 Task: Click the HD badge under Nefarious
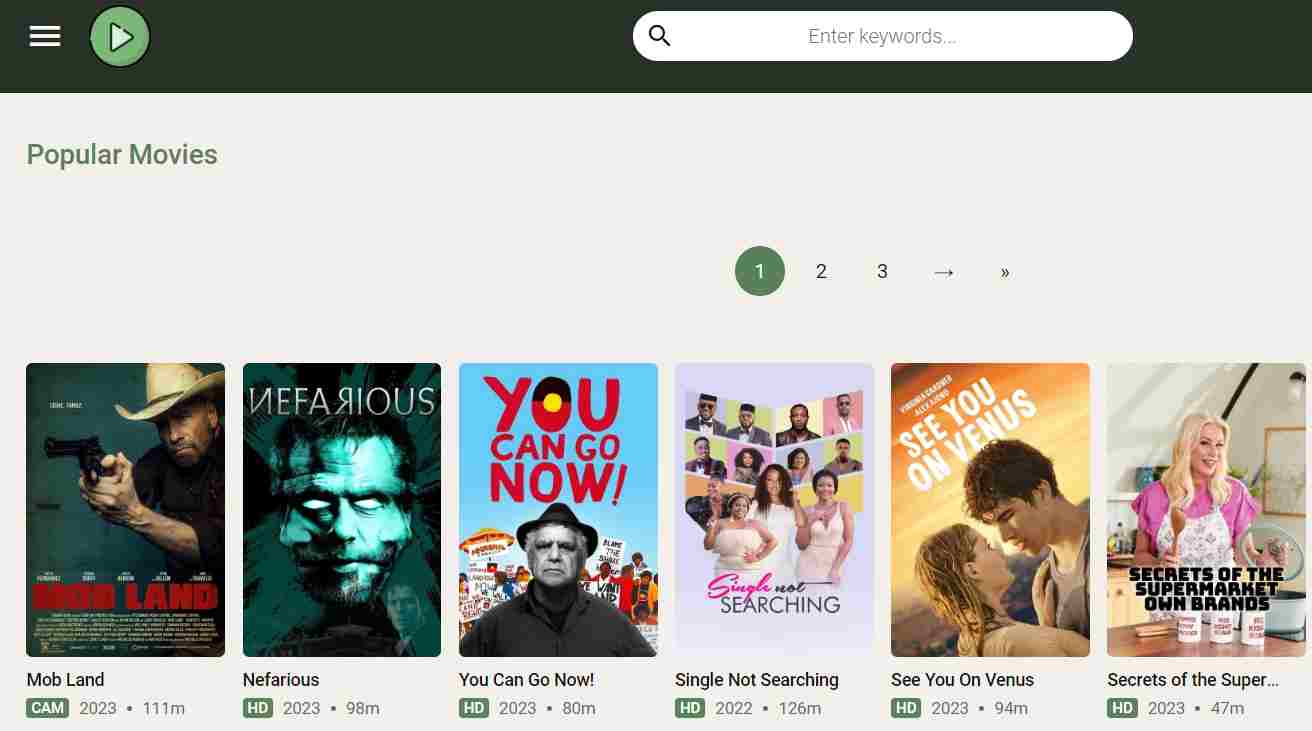(258, 708)
